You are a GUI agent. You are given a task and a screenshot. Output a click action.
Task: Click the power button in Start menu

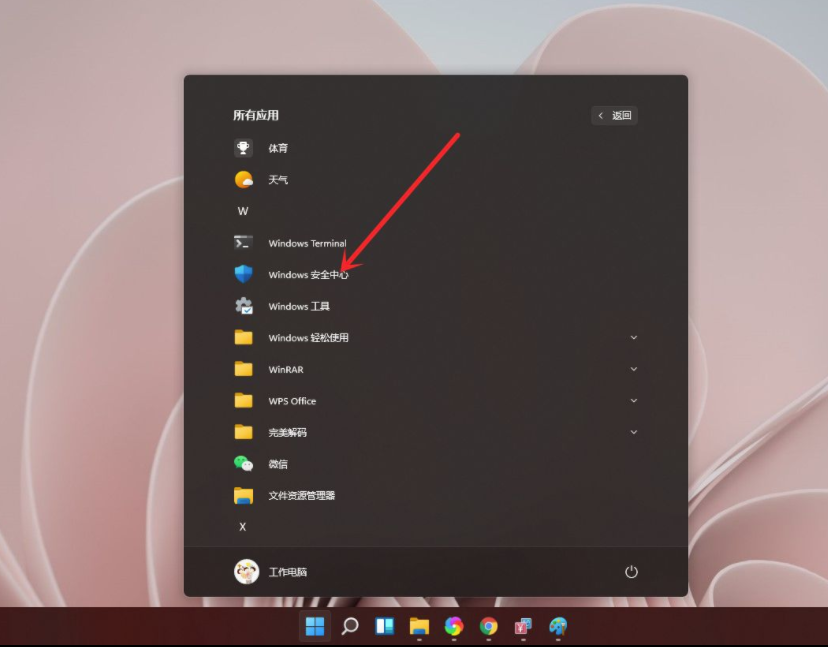tap(631, 571)
